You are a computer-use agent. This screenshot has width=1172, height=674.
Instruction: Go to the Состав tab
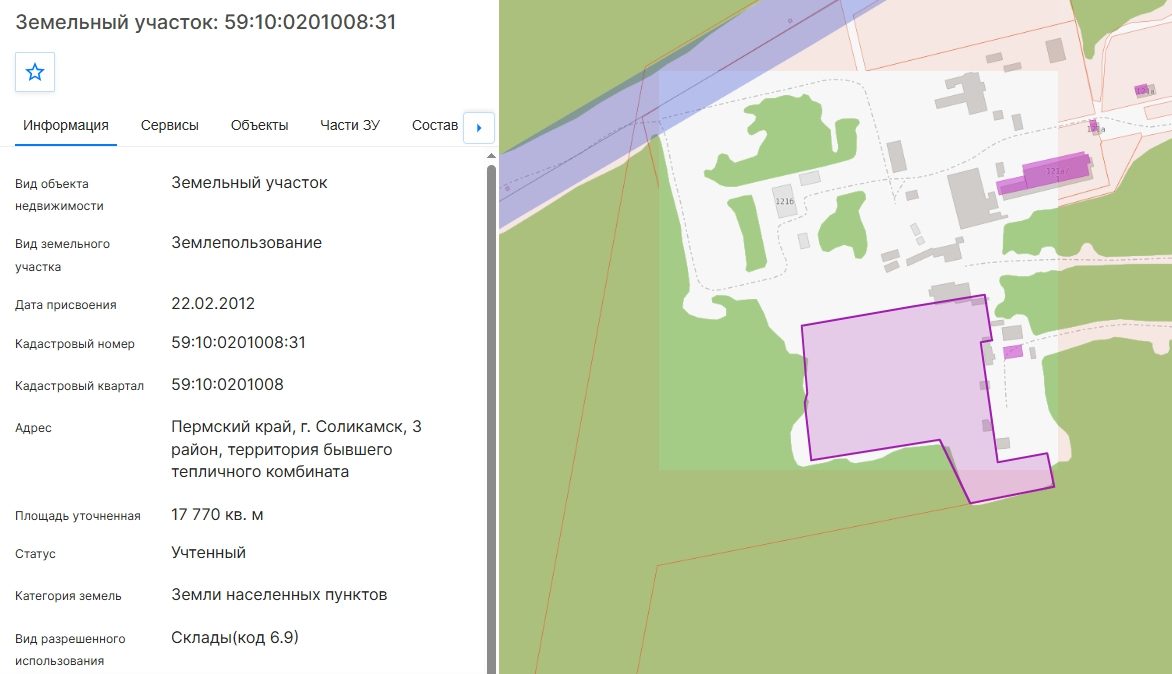tap(435, 126)
